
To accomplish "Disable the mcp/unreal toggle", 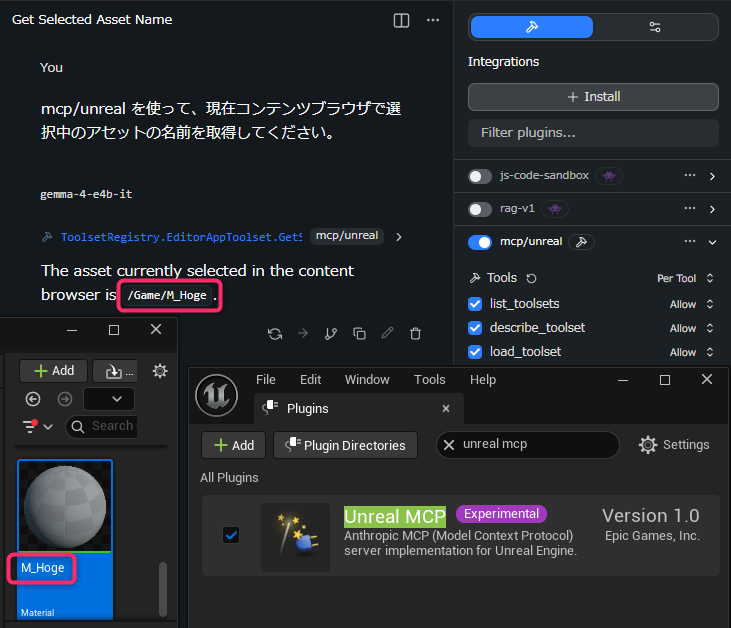I will pyautogui.click(x=480, y=242).
